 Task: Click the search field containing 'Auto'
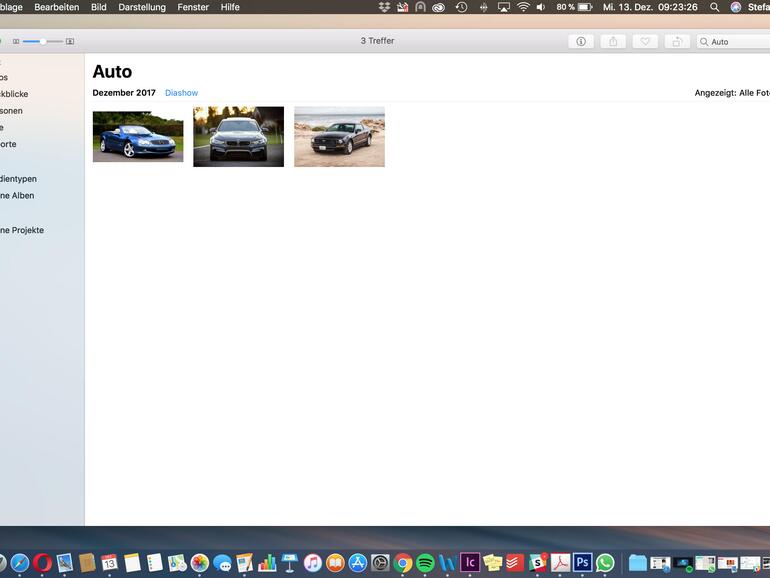coord(736,42)
